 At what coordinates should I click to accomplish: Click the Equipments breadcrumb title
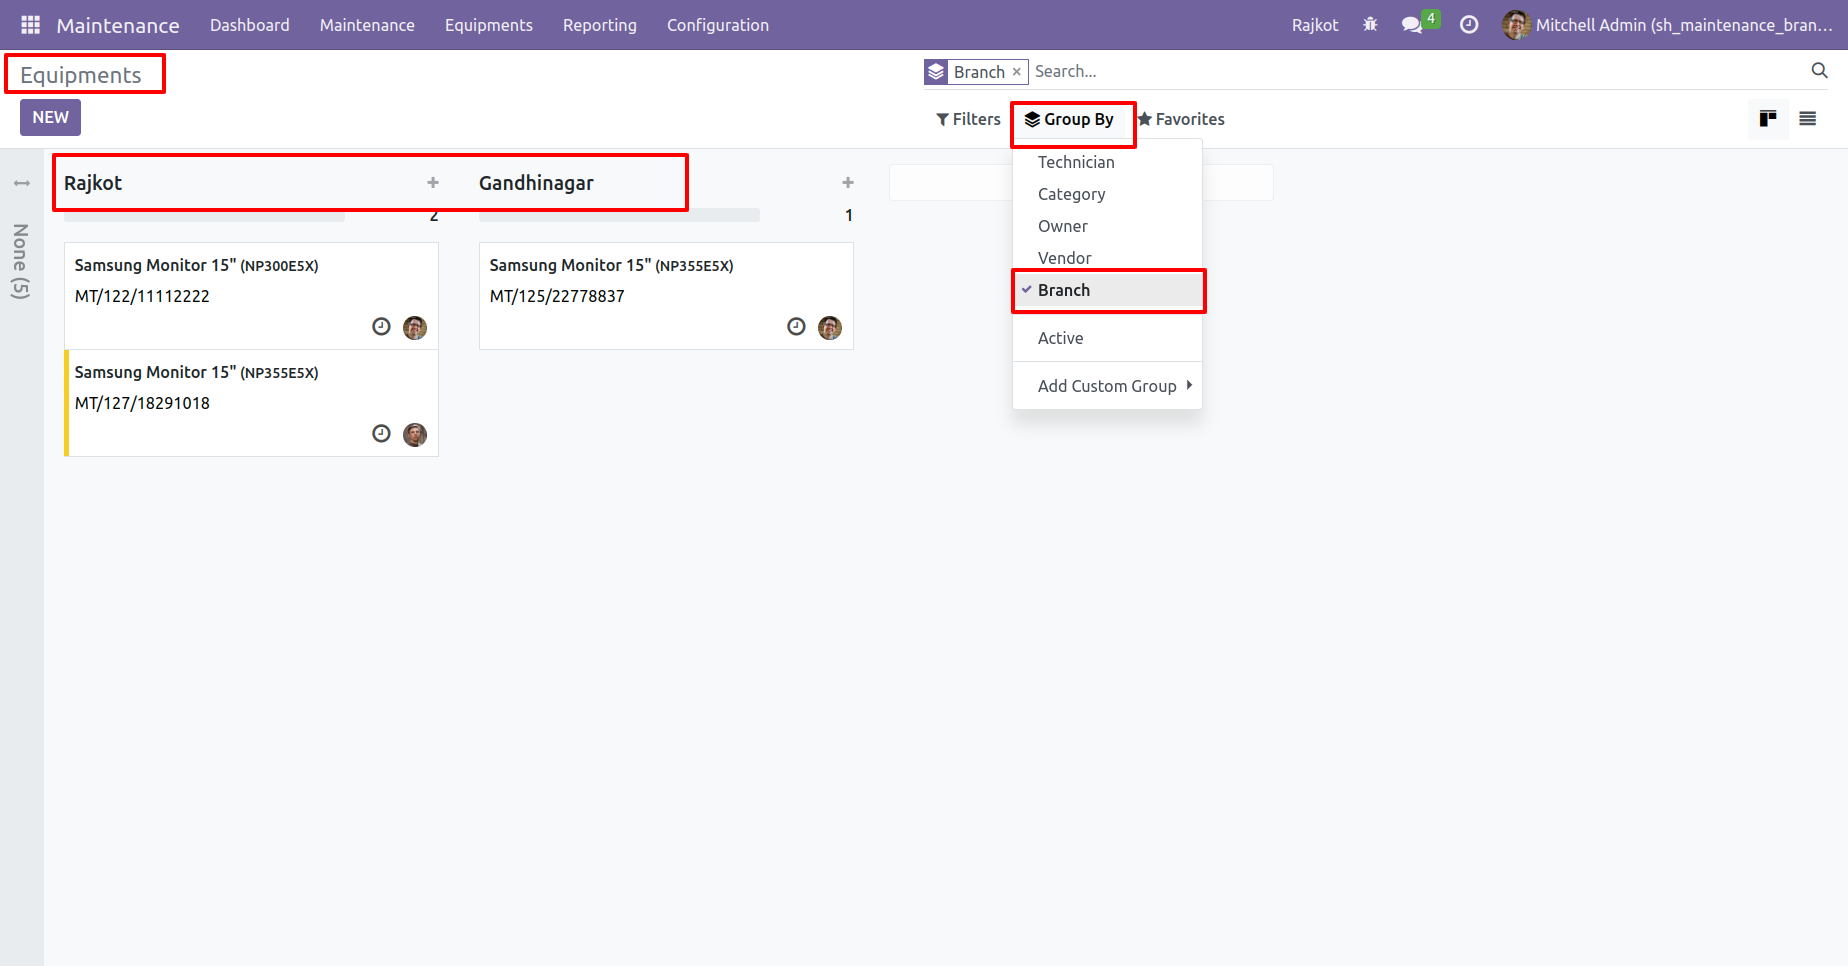81,75
